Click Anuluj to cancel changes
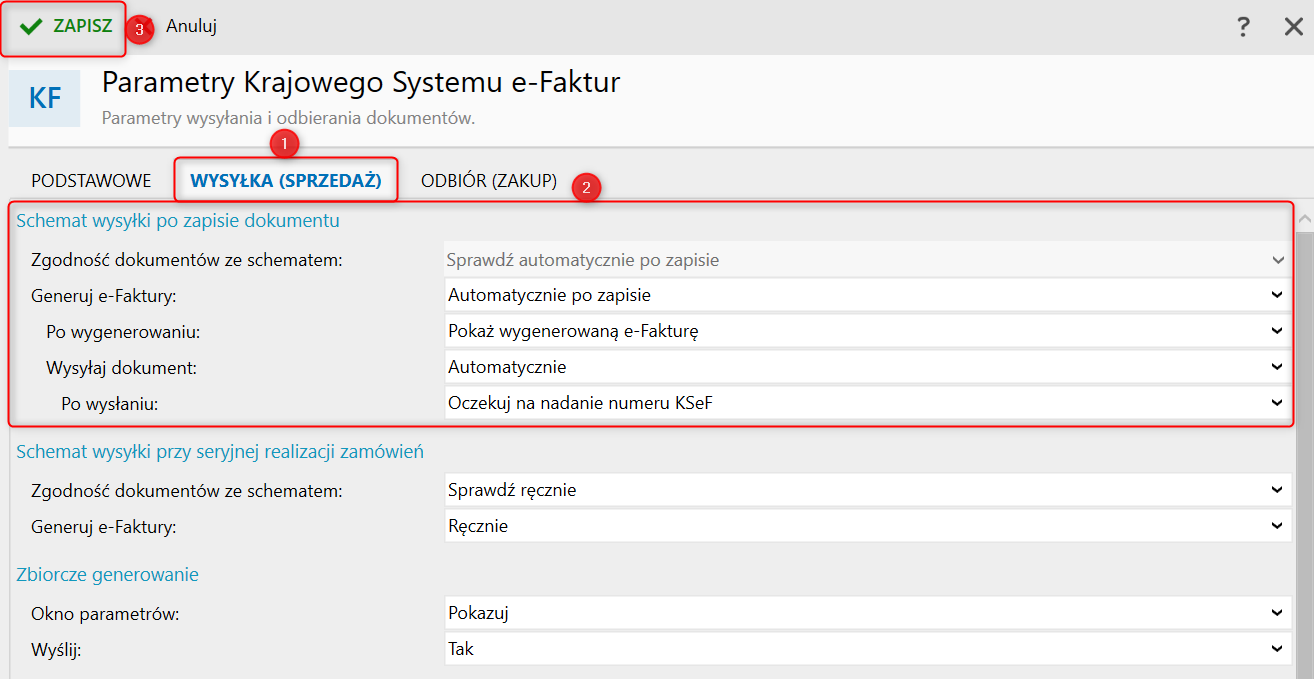This screenshot has height=679, width=1314. [191, 27]
